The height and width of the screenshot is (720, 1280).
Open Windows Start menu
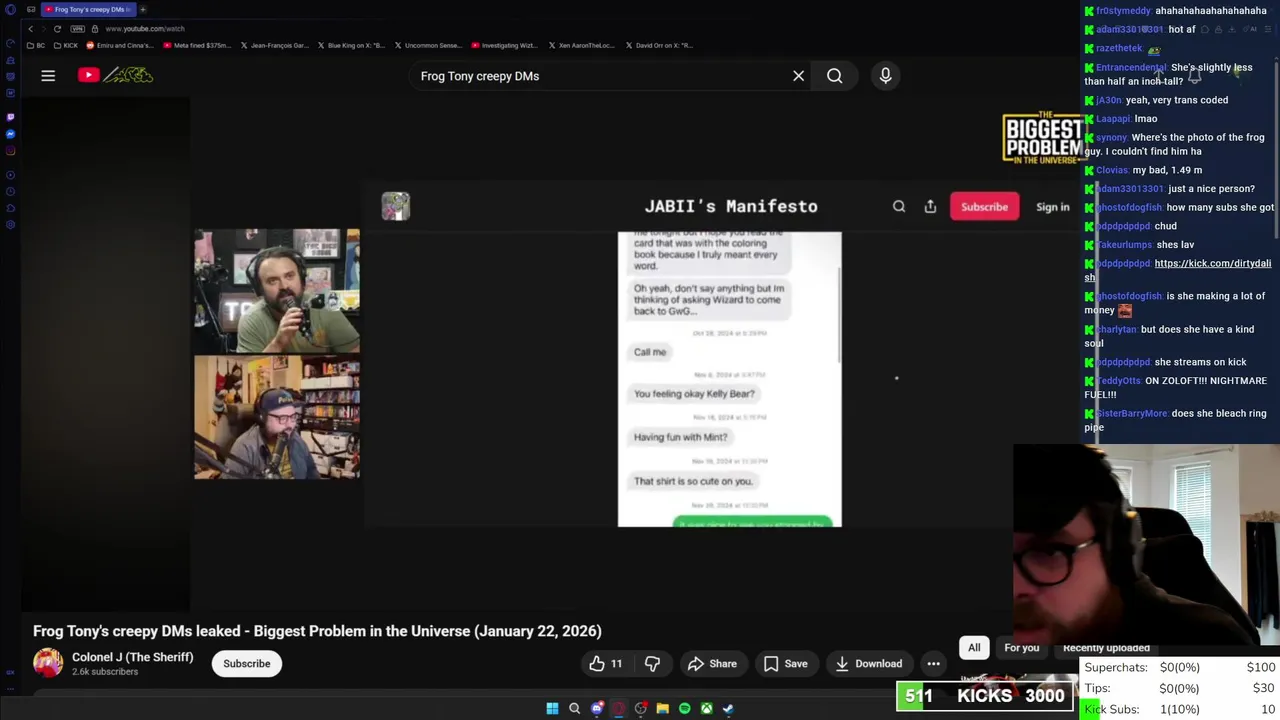(552, 709)
